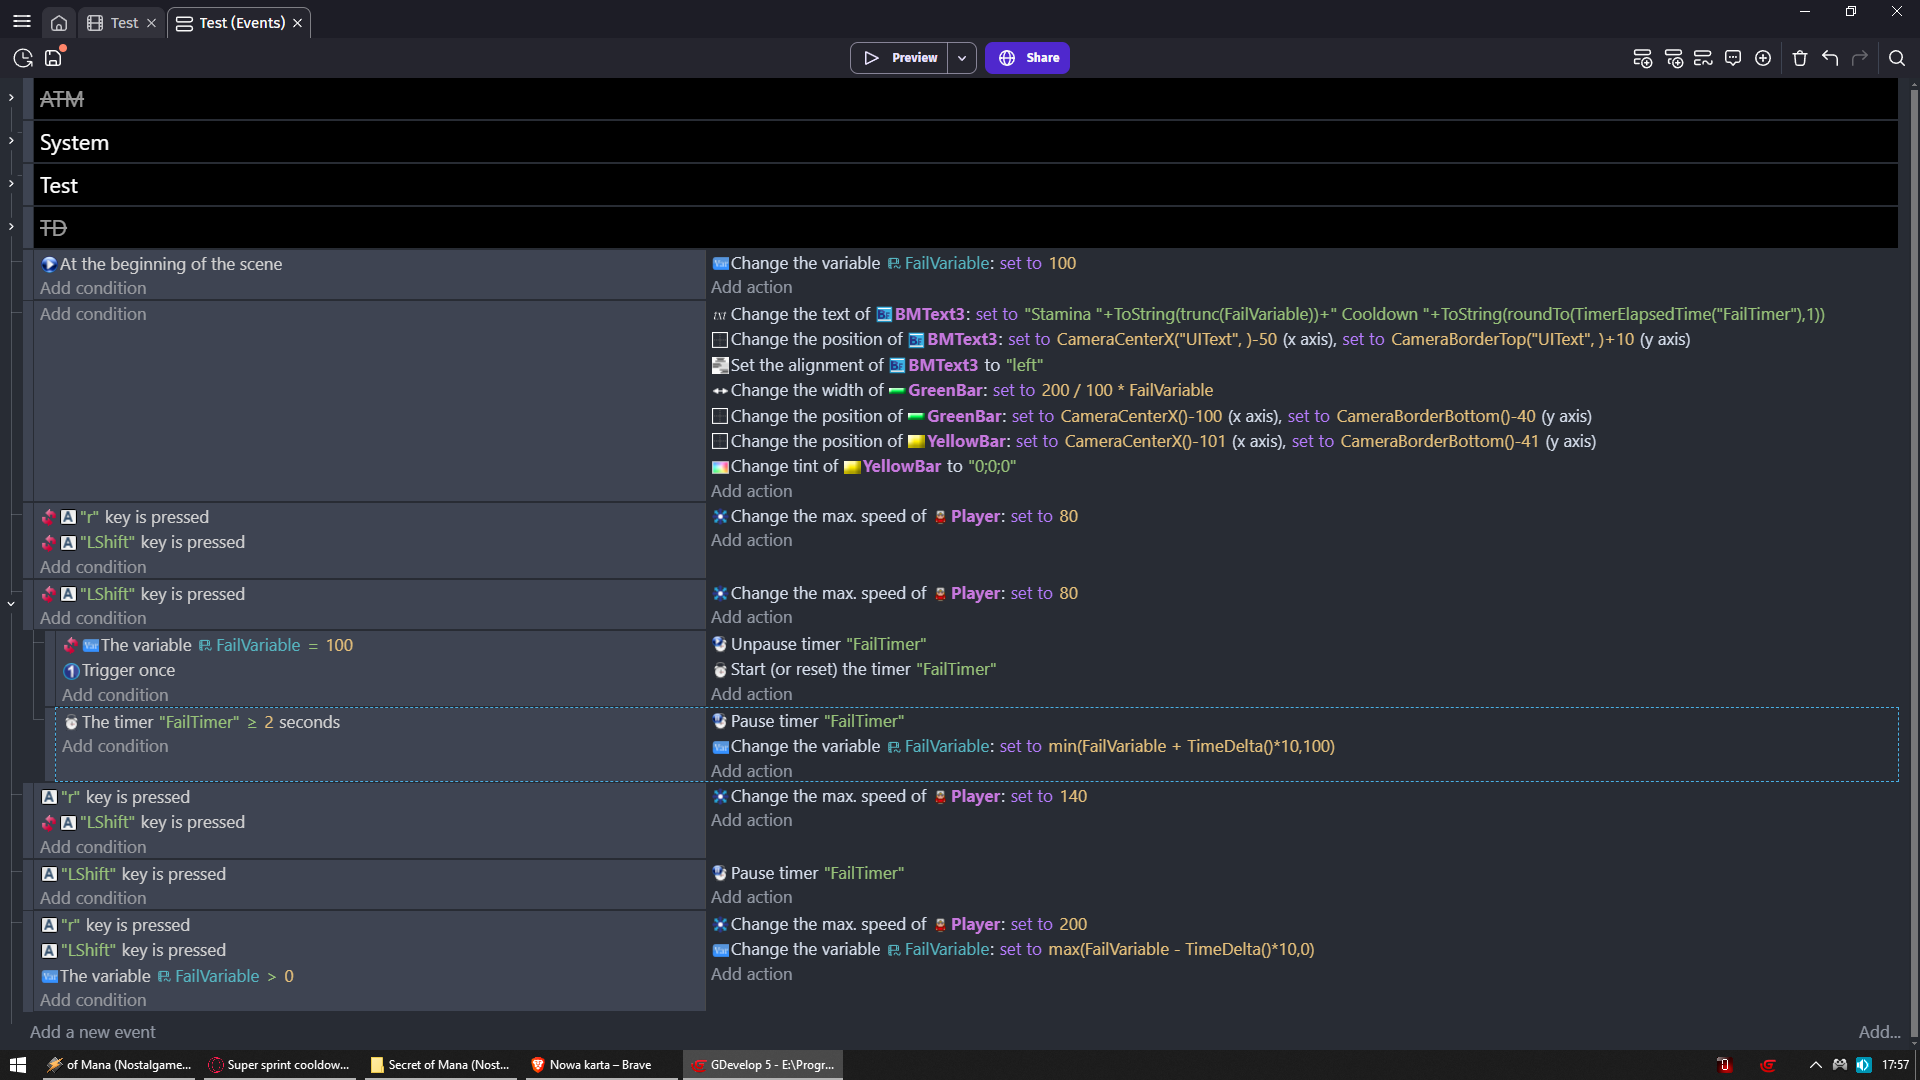Image resolution: width=1920 pixels, height=1080 pixels.
Task: Click the Share button
Action: tap(1028, 58)
